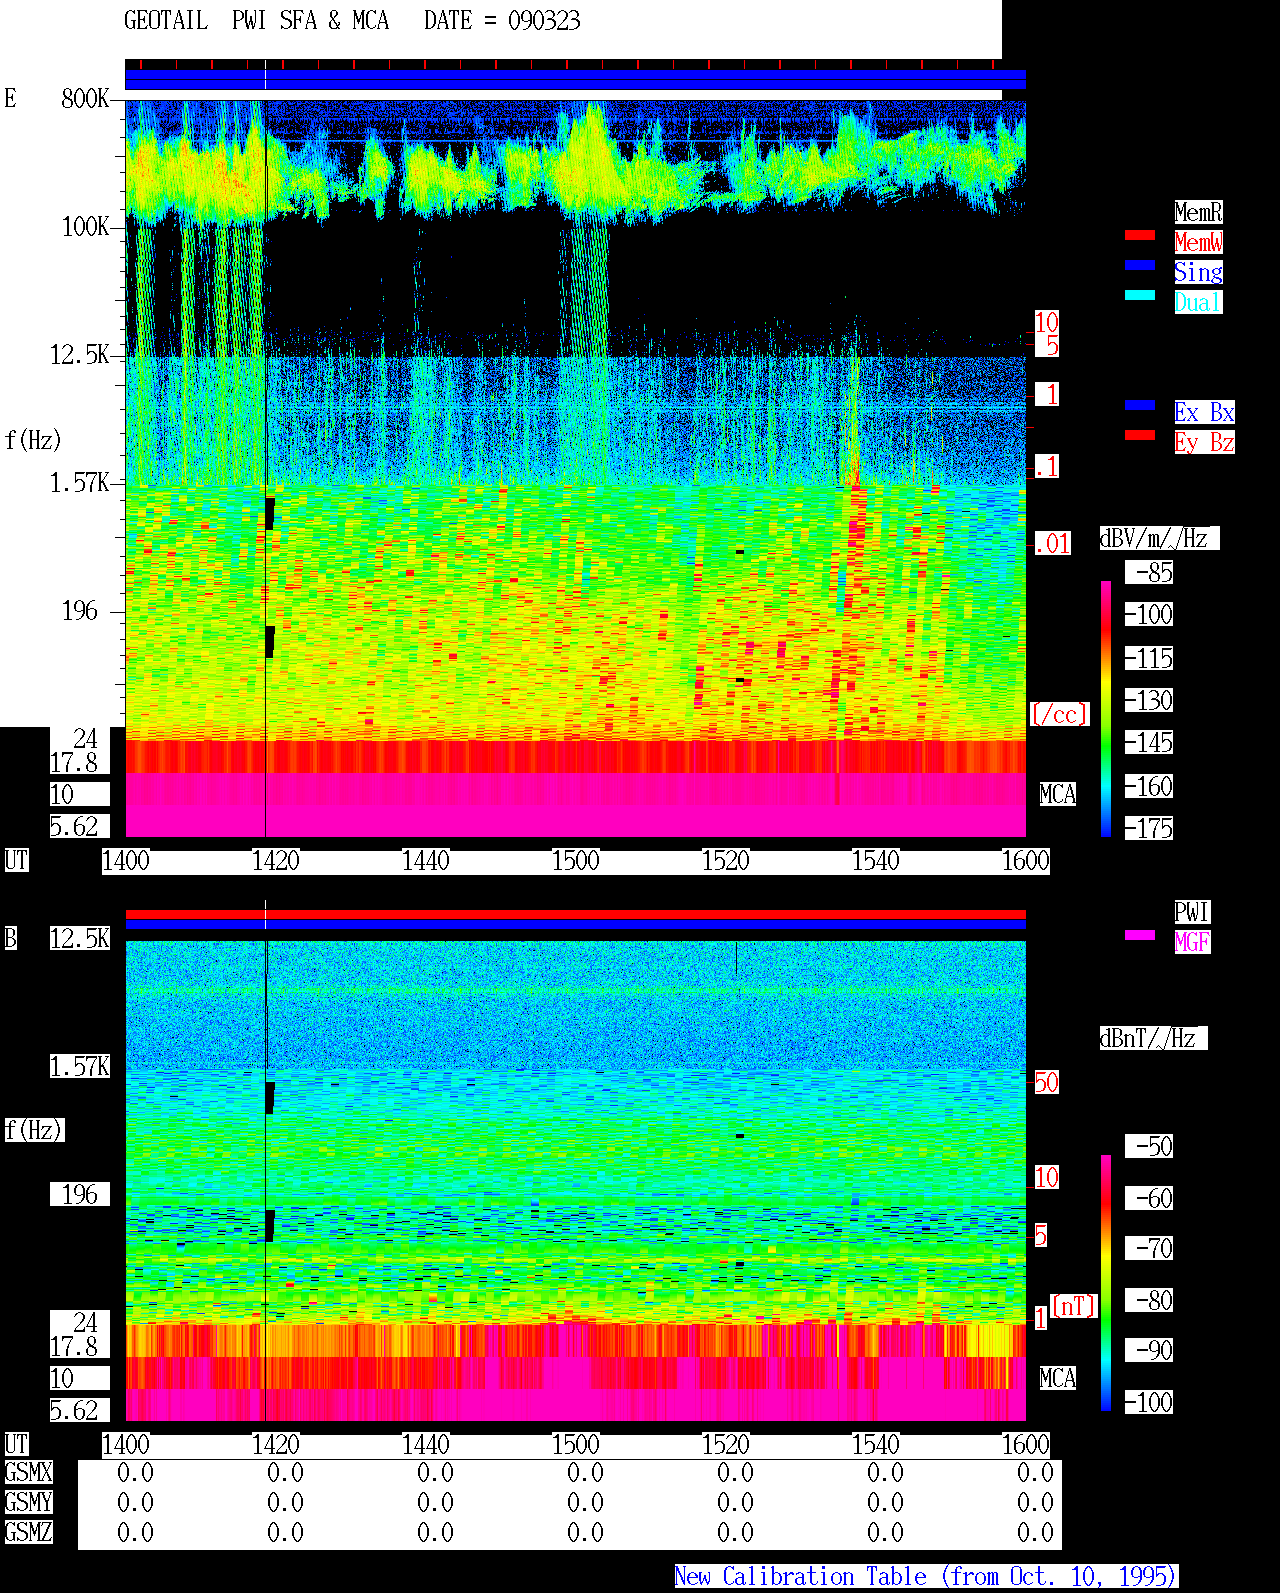Click the -60 color scale value
The height and width of the screenshot is (1593, 1280).
tap(1150, 1198)
